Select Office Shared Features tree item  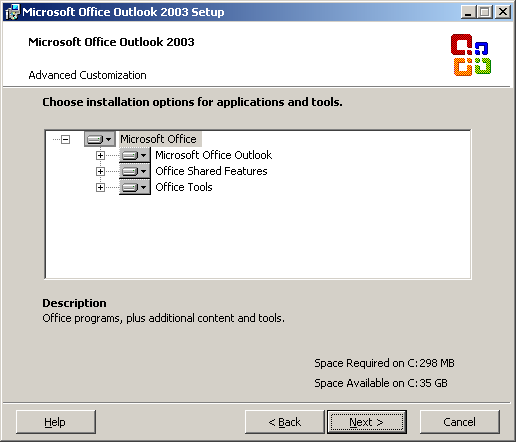[x=211, y=171]
